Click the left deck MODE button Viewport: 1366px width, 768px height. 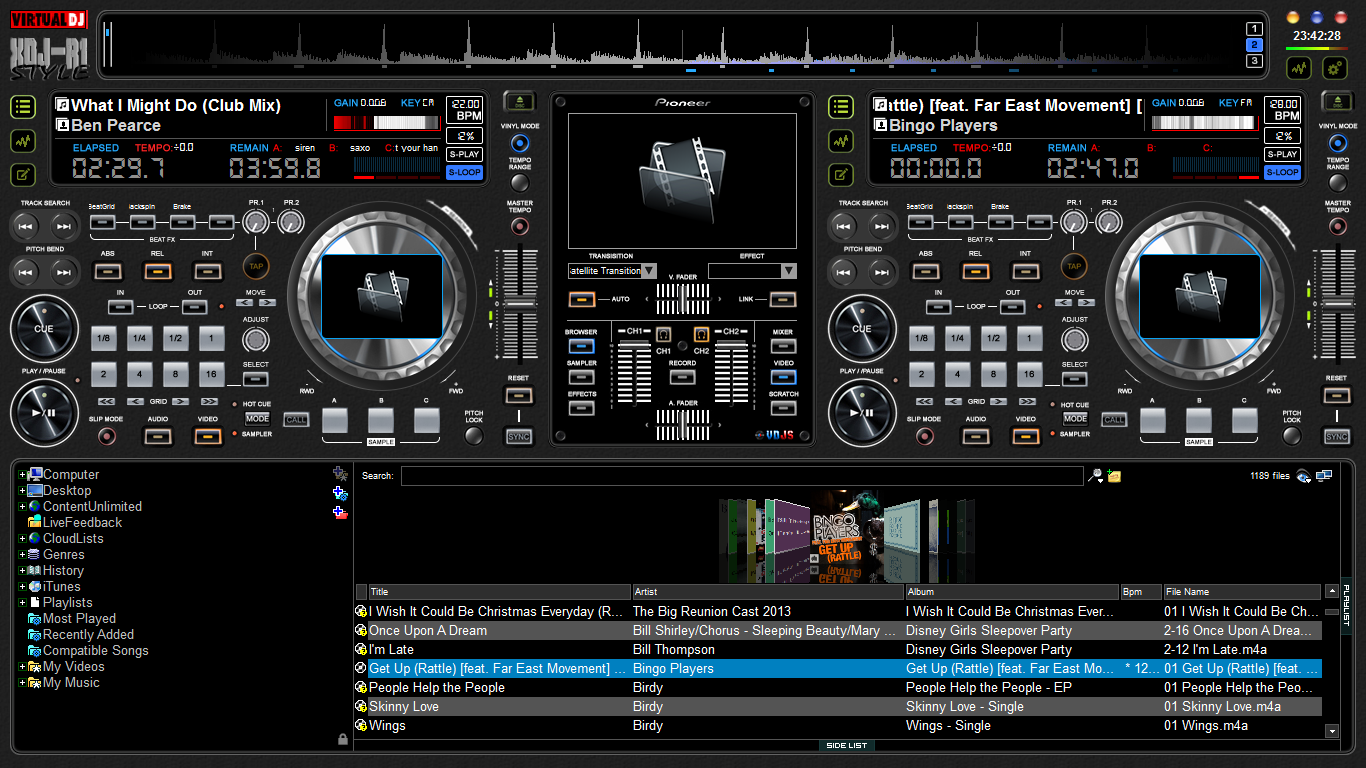coord(257,419)
